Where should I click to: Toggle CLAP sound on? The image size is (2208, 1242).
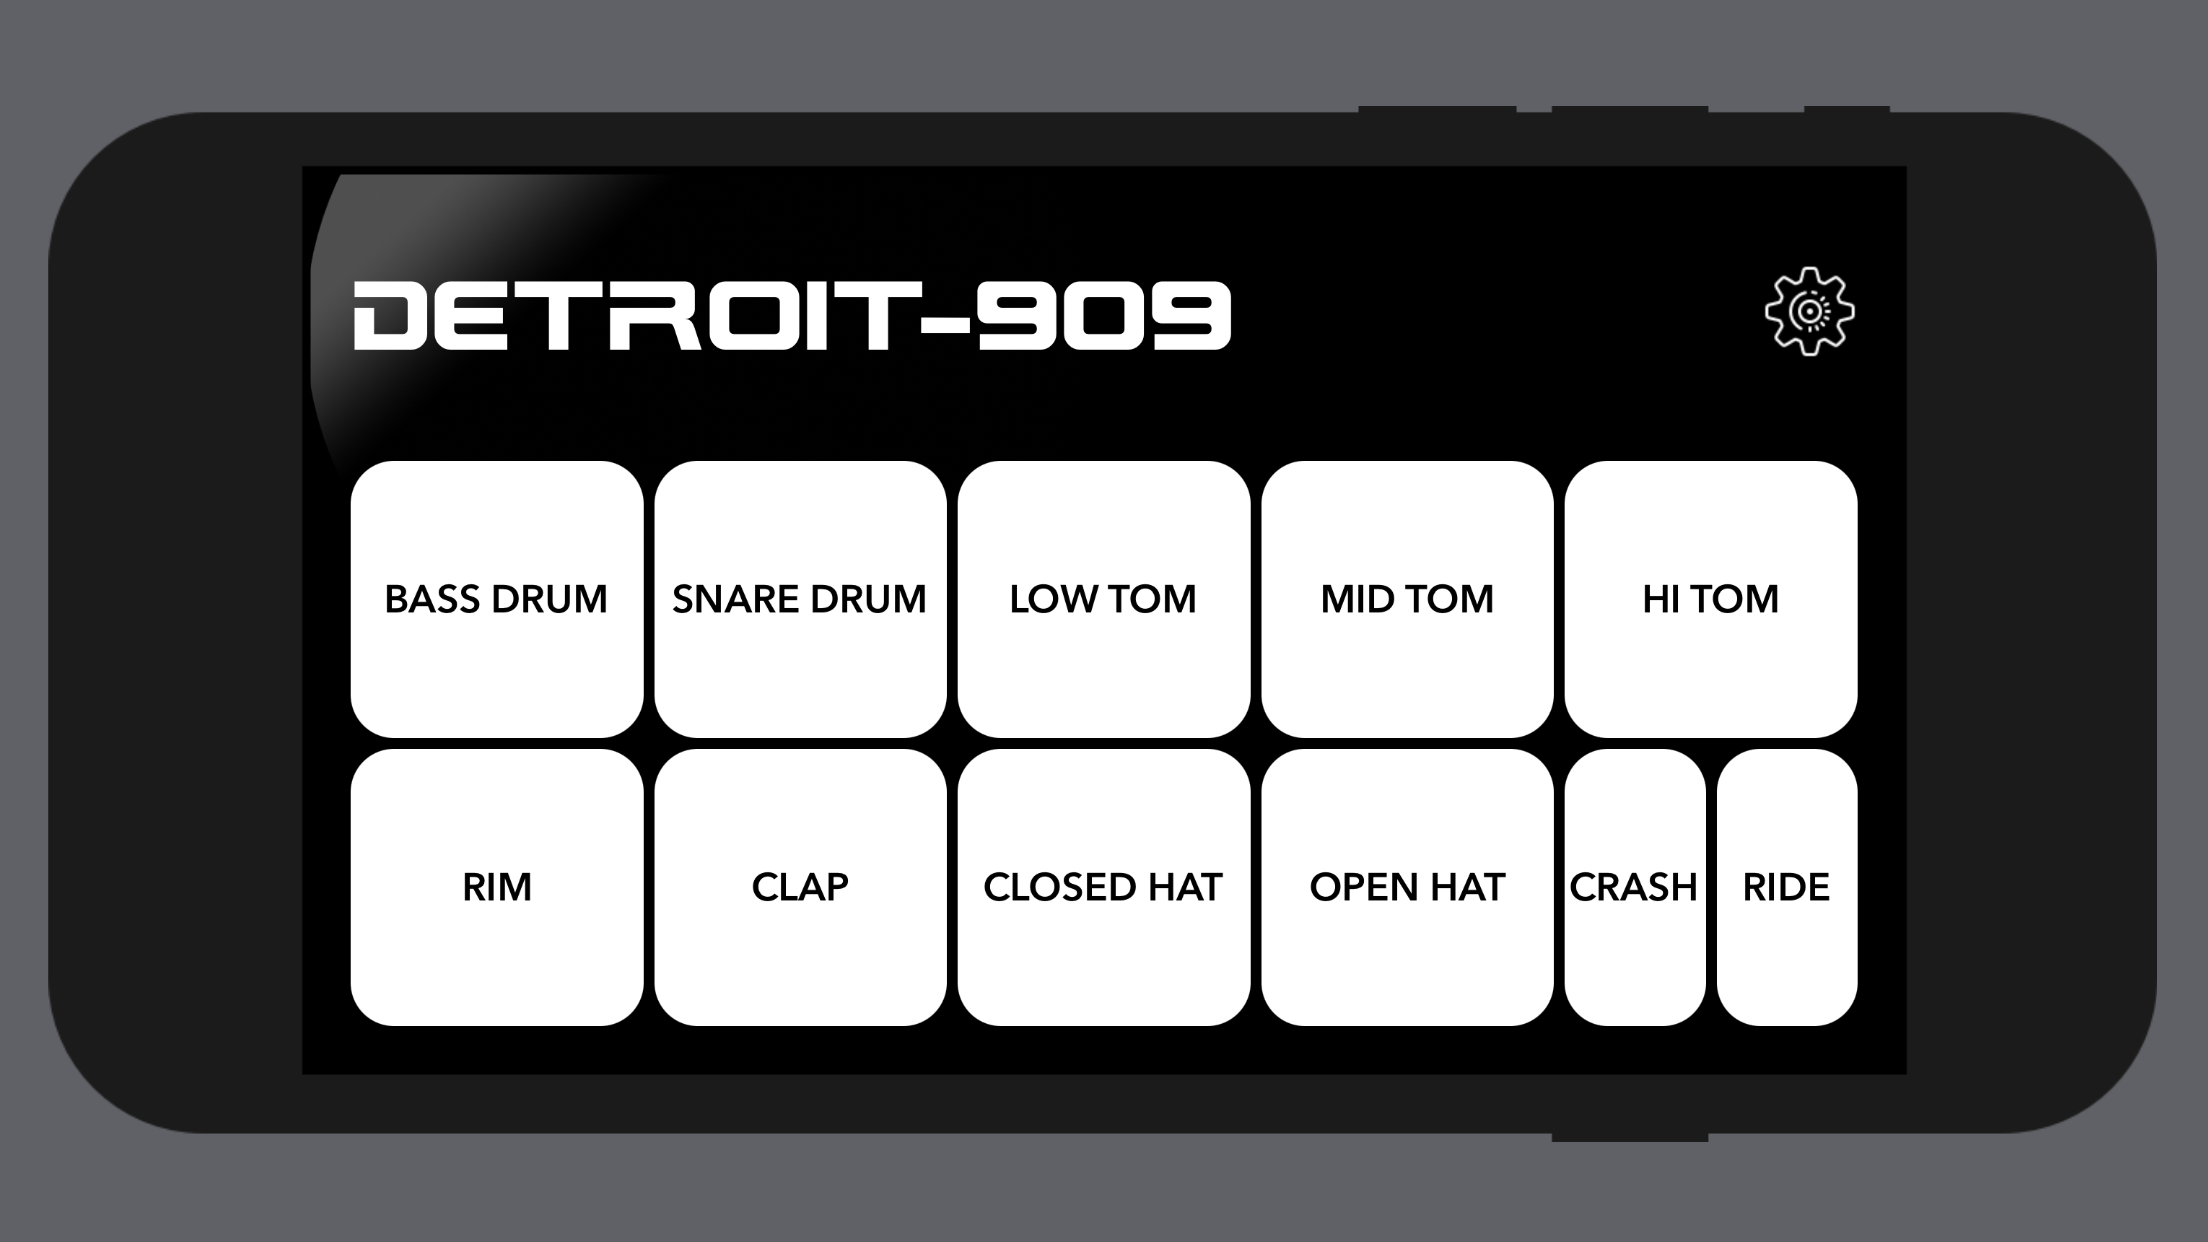(799, 886)
